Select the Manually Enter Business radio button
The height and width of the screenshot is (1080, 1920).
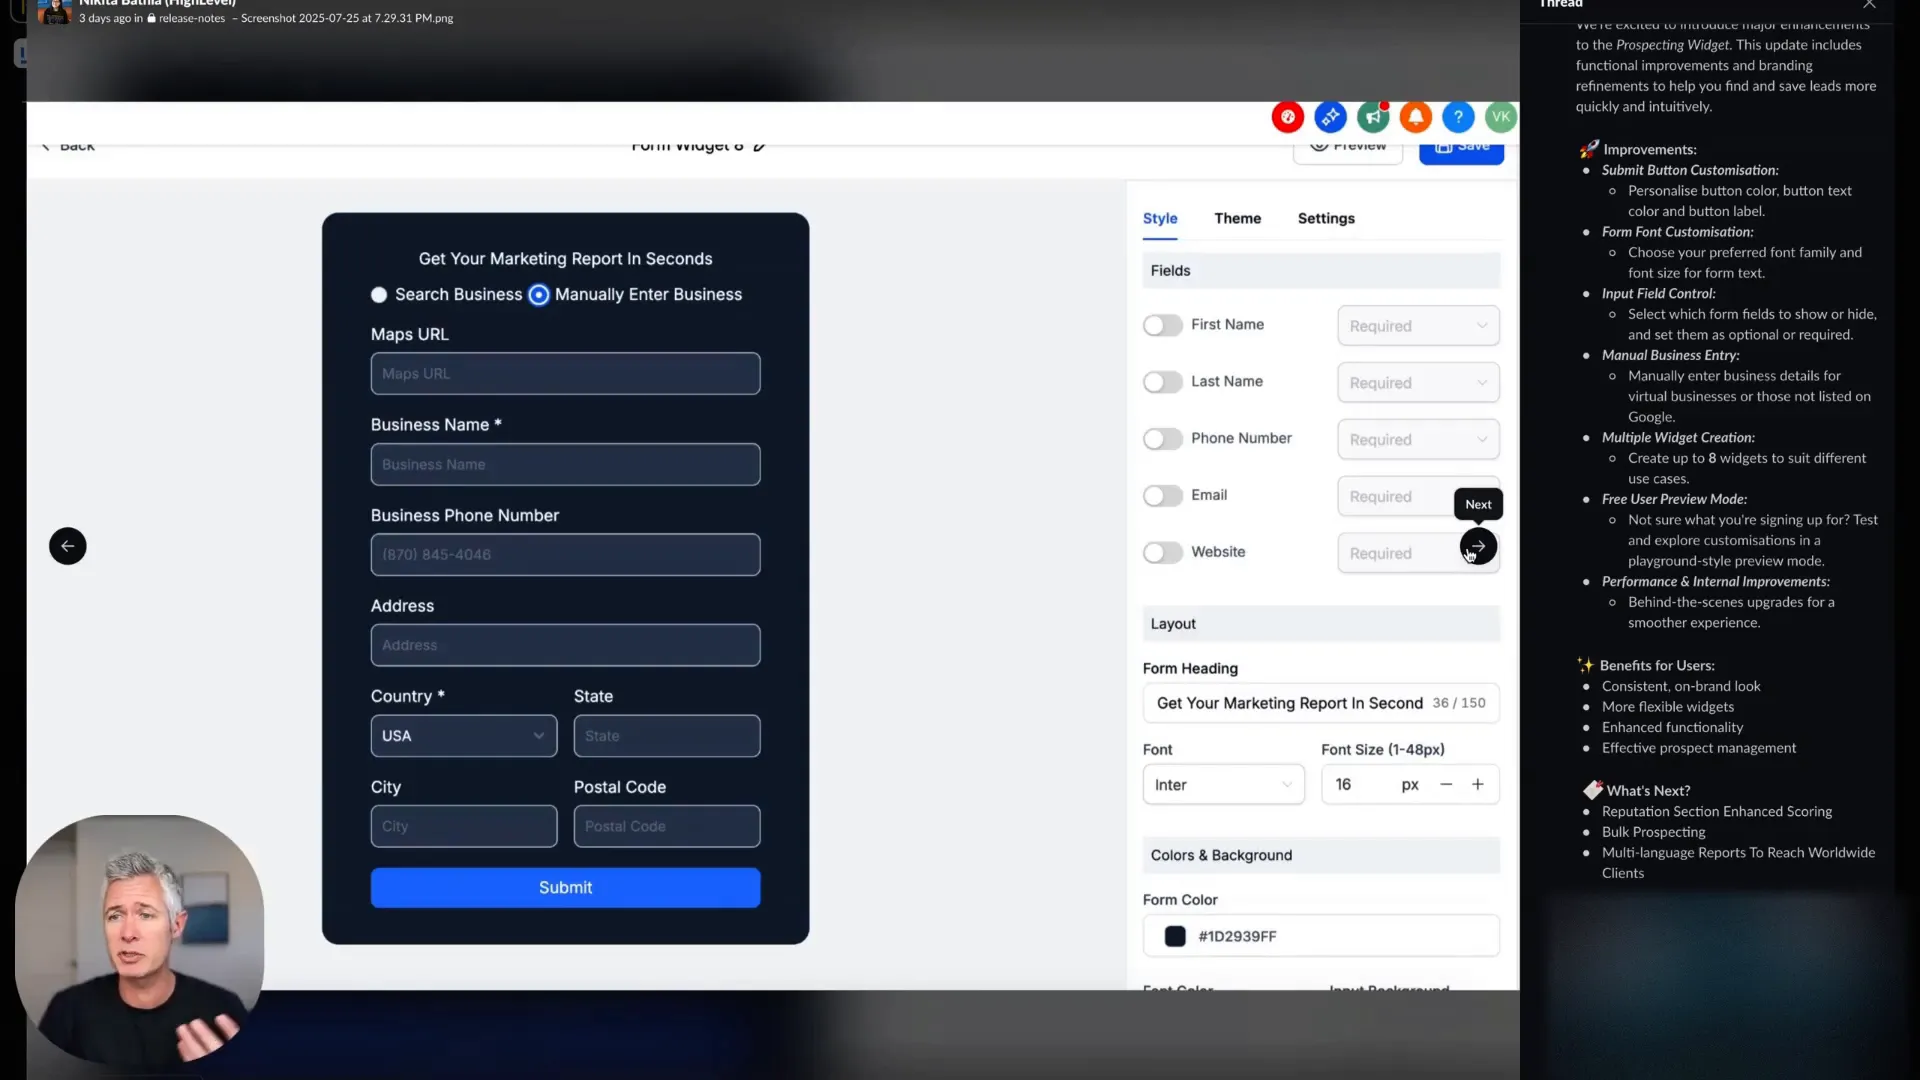(x=539, y=295)
